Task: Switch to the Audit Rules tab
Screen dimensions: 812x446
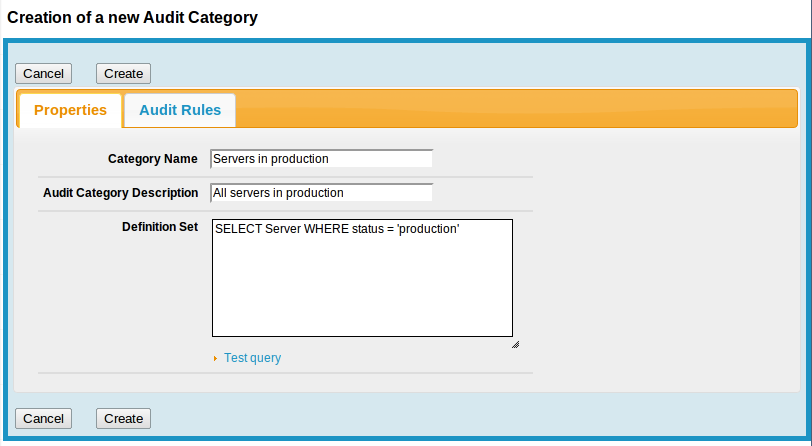Action: tap(180, 110)
